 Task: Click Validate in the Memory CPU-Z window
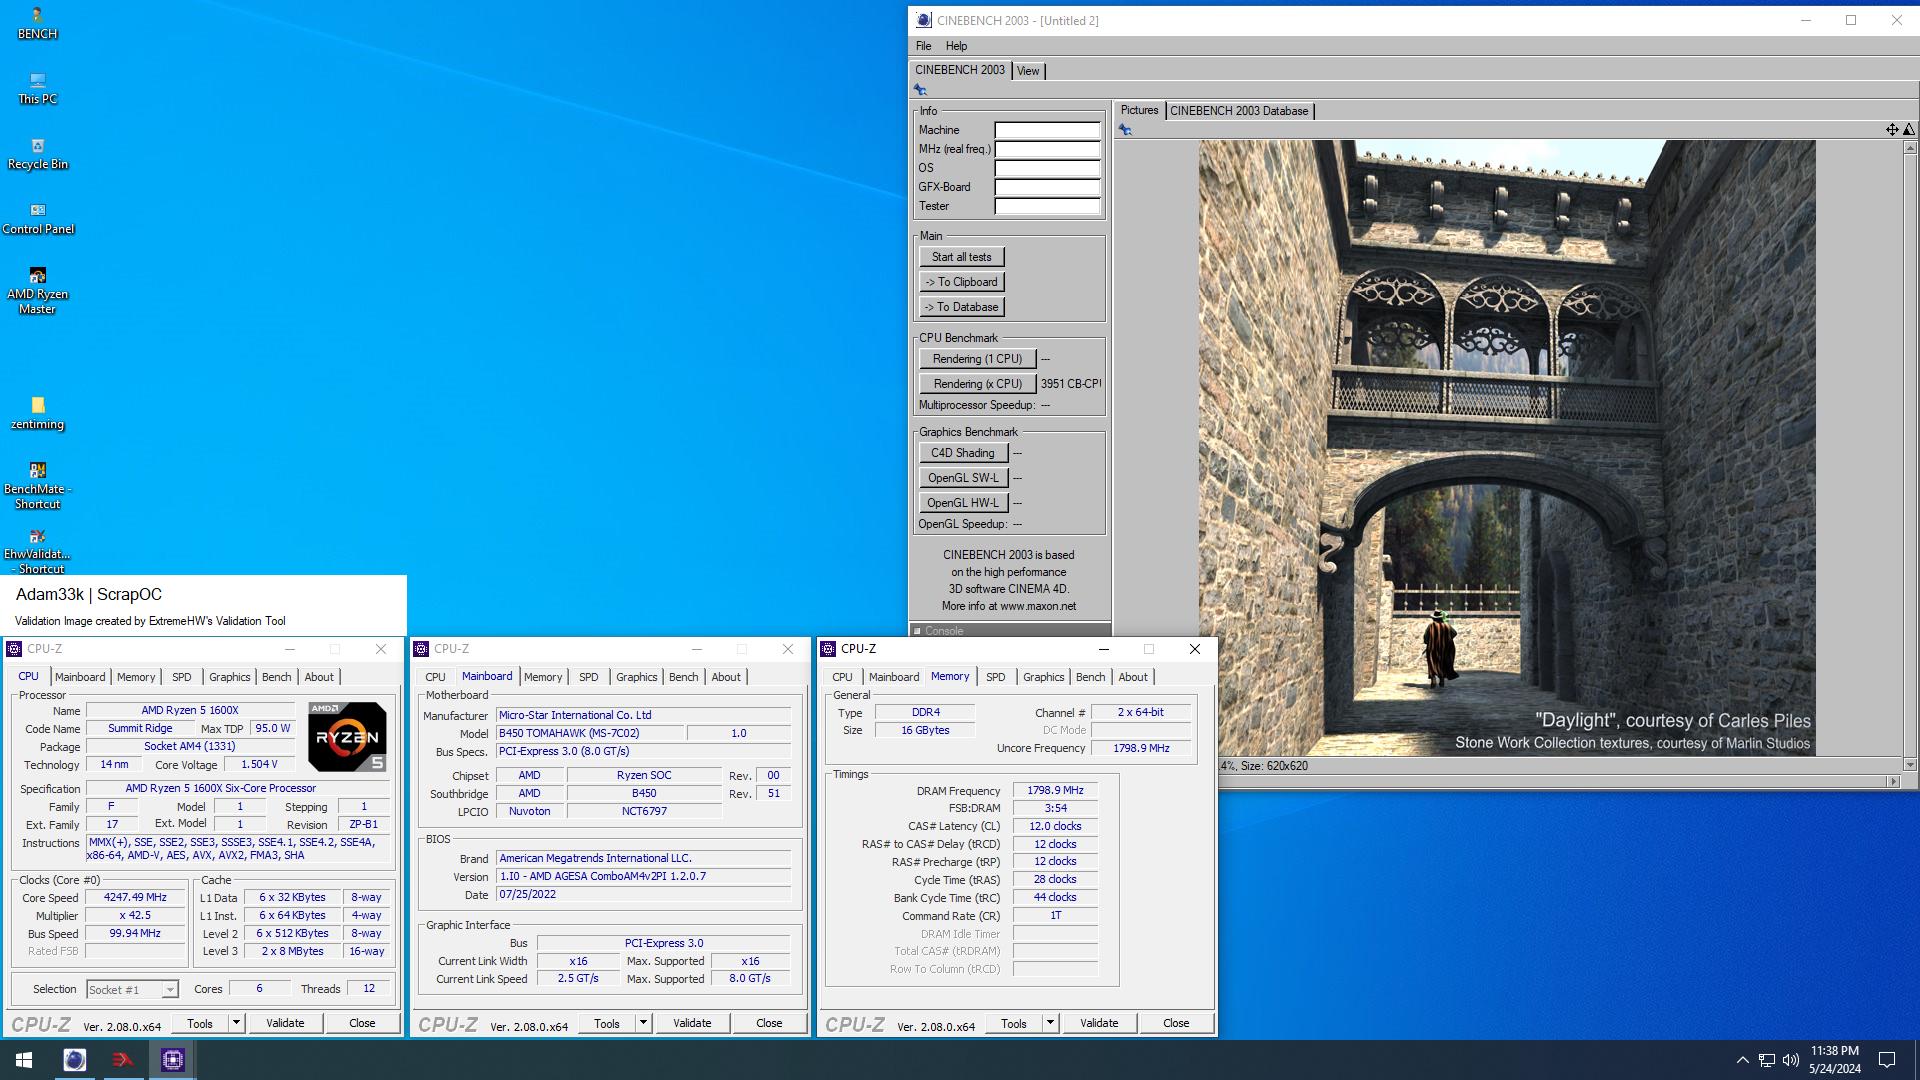click(1099, 1023)
